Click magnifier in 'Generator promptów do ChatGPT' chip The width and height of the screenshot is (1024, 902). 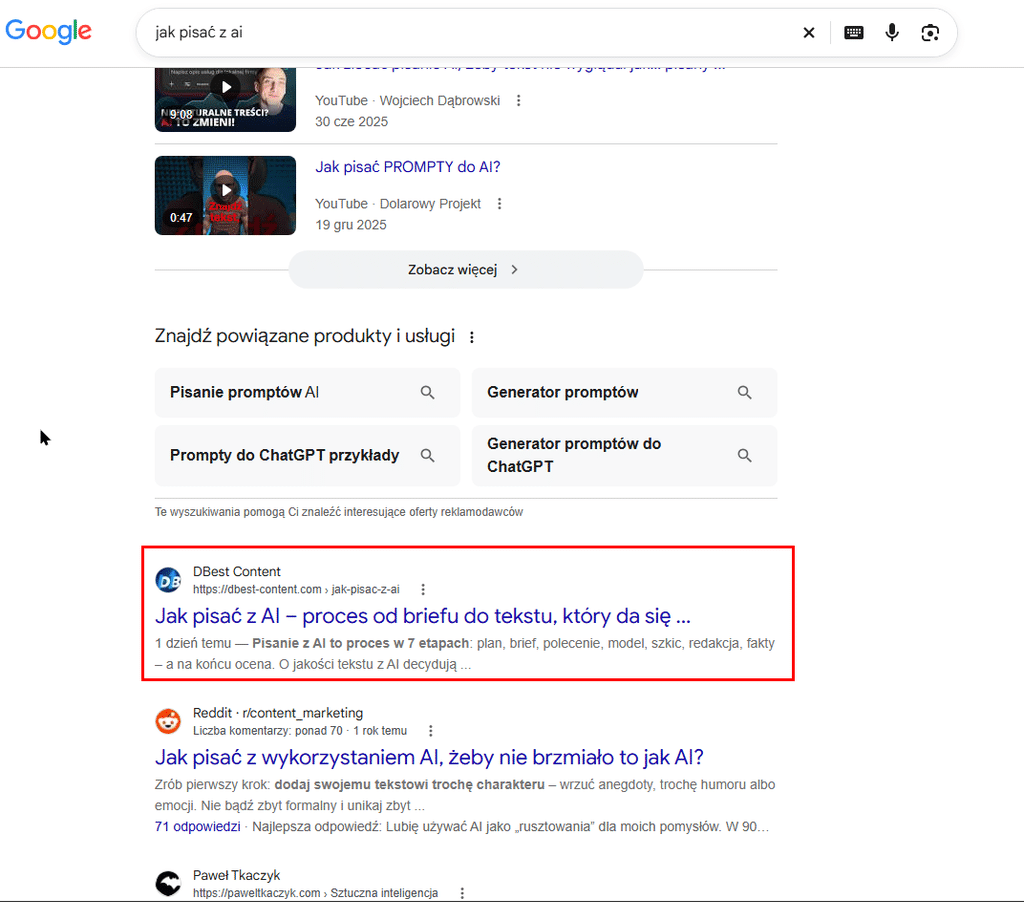coord(744,455)
